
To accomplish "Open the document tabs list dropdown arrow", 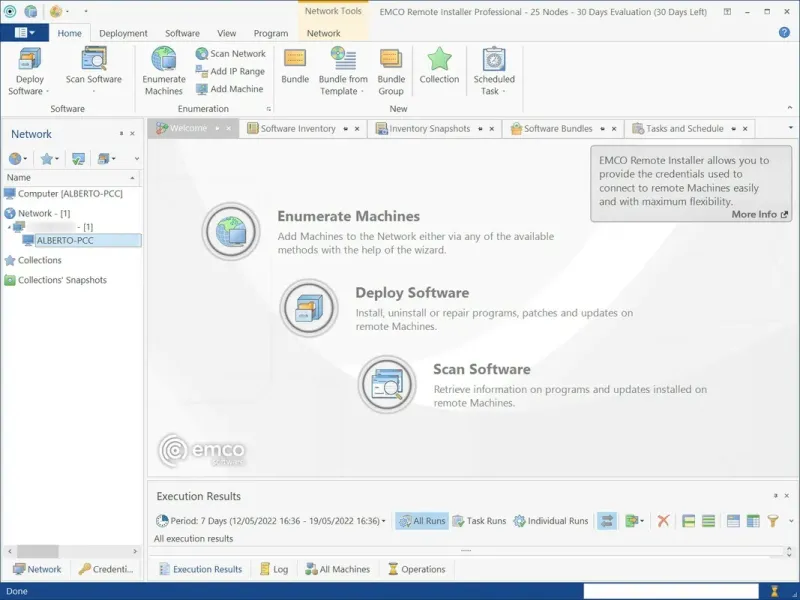I will pyautogui.click(x=791, y=128).
